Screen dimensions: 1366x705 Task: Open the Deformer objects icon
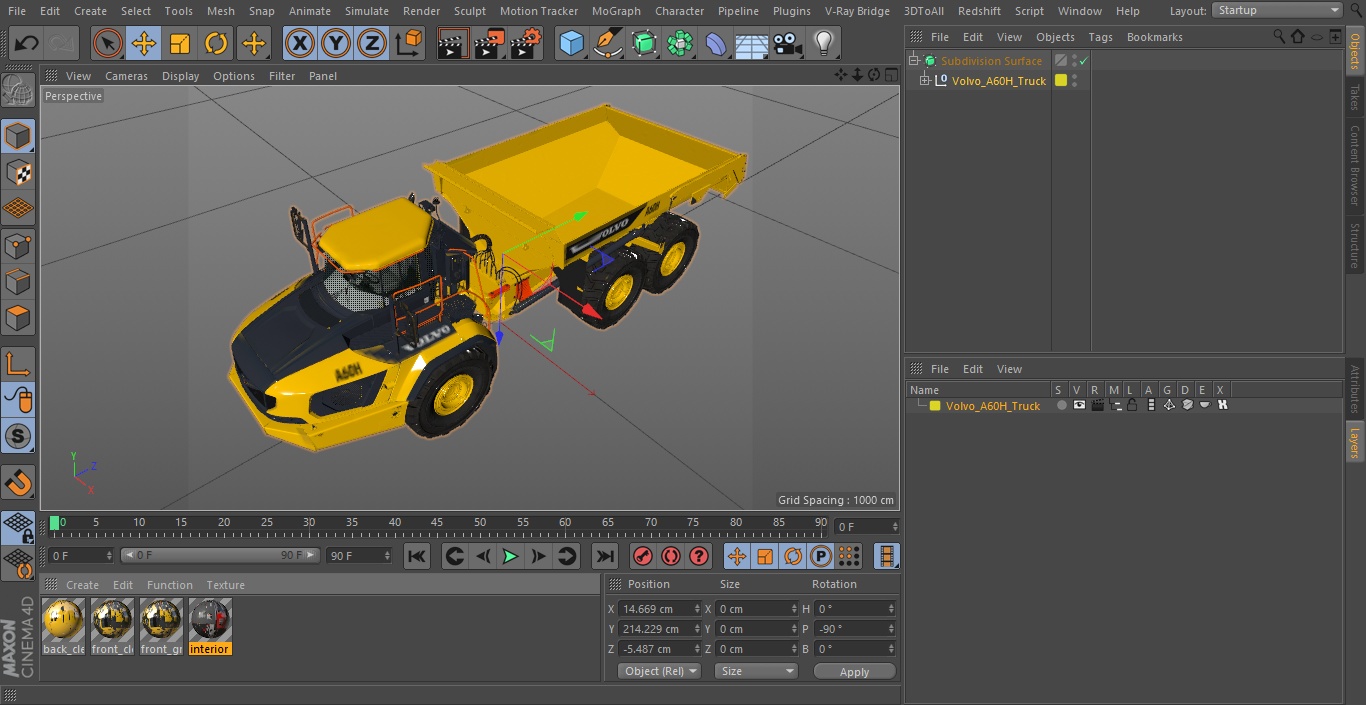716,43
